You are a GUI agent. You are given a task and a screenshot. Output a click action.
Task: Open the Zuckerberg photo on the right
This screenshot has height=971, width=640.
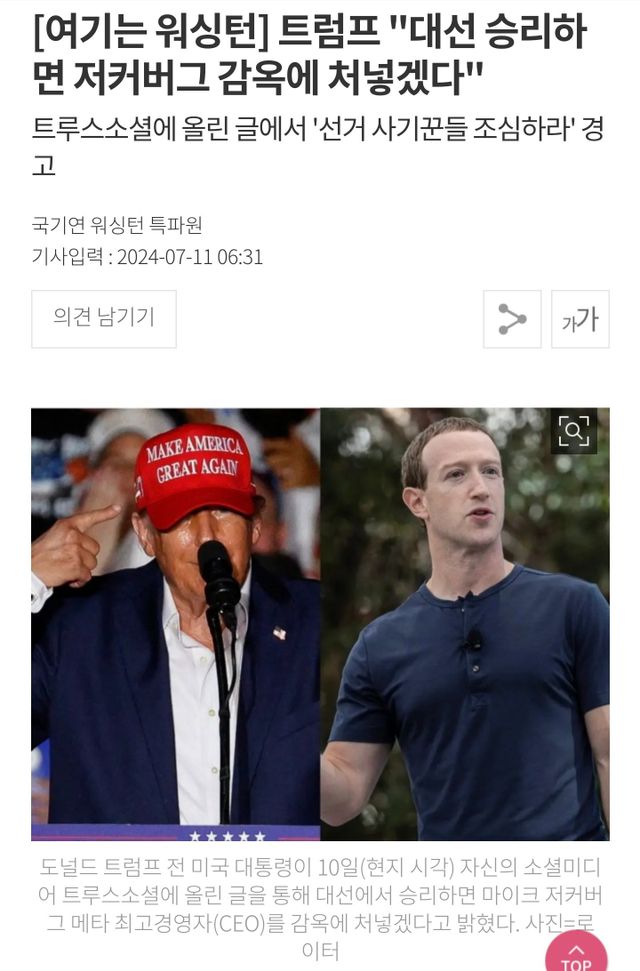coord(465,624)
